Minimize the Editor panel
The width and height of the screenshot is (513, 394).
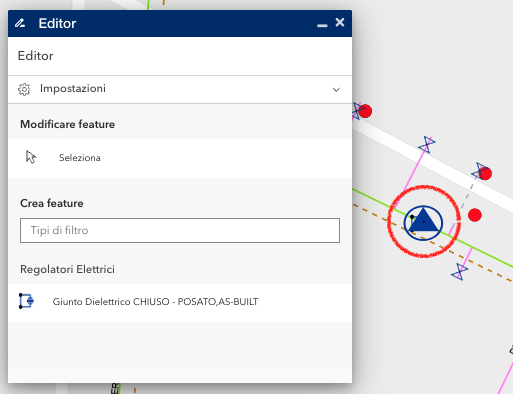coord(322,25)
